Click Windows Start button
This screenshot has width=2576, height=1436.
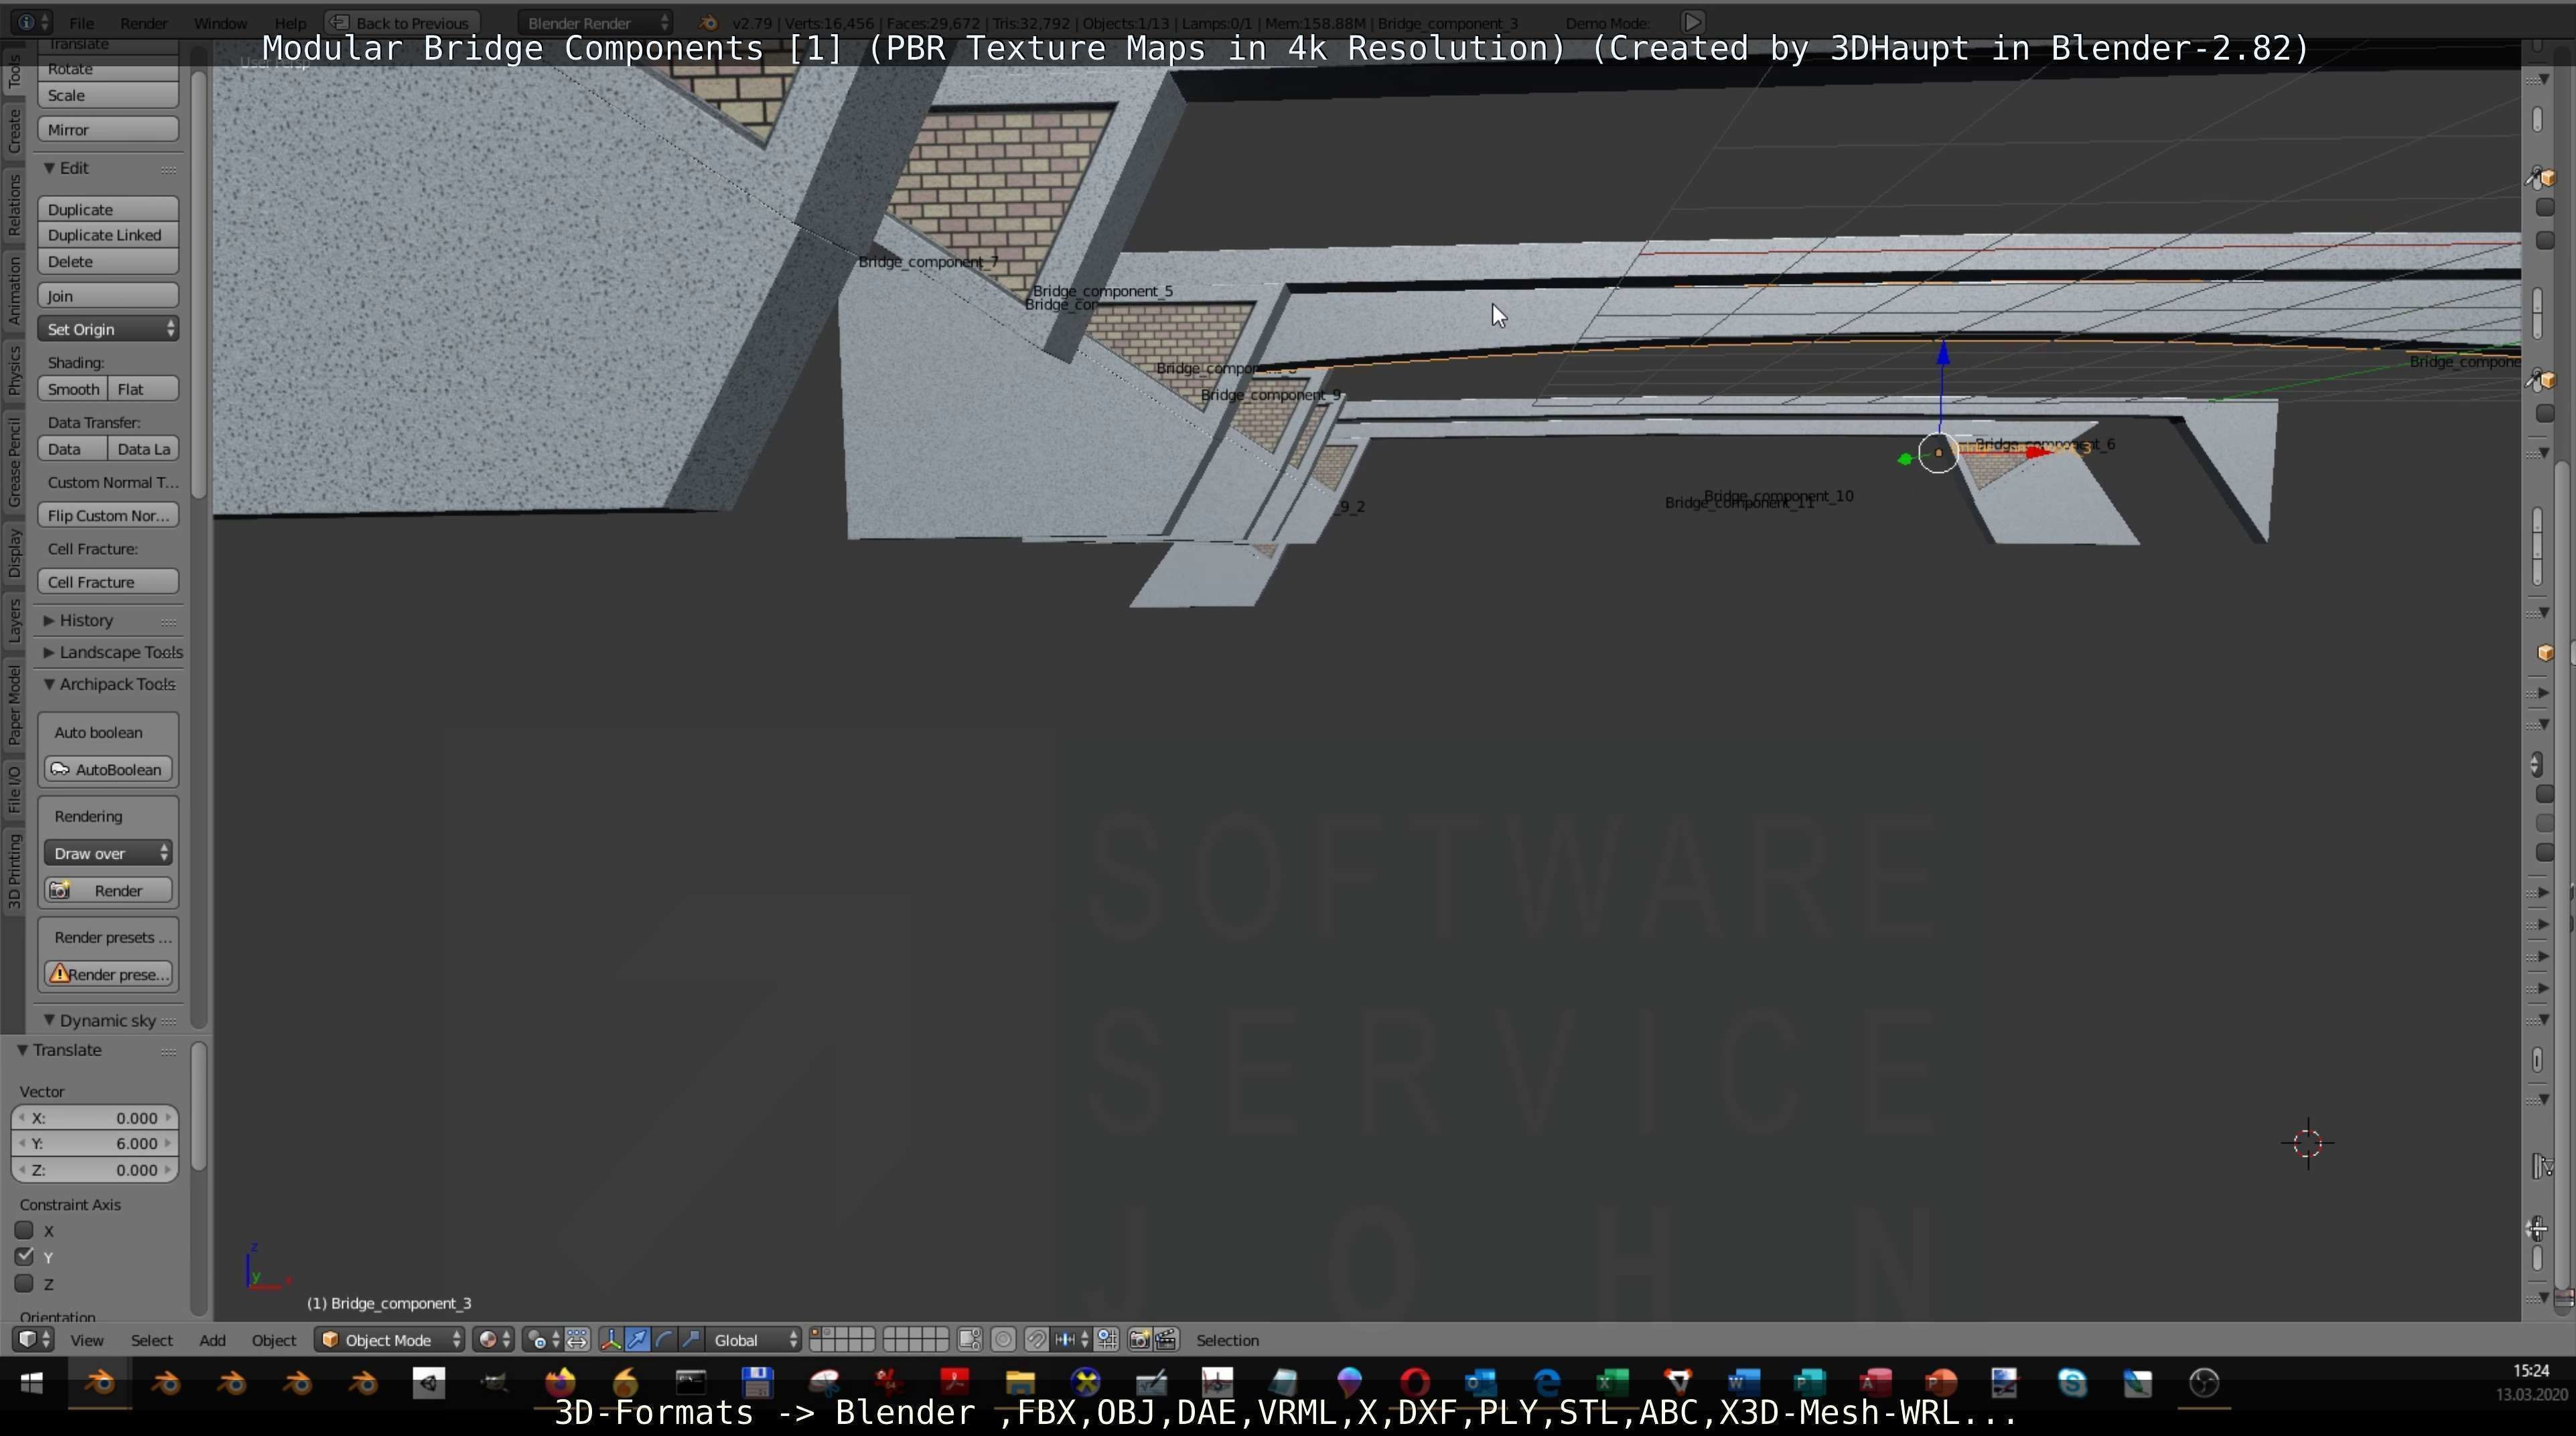click(x=32, y=1383)
